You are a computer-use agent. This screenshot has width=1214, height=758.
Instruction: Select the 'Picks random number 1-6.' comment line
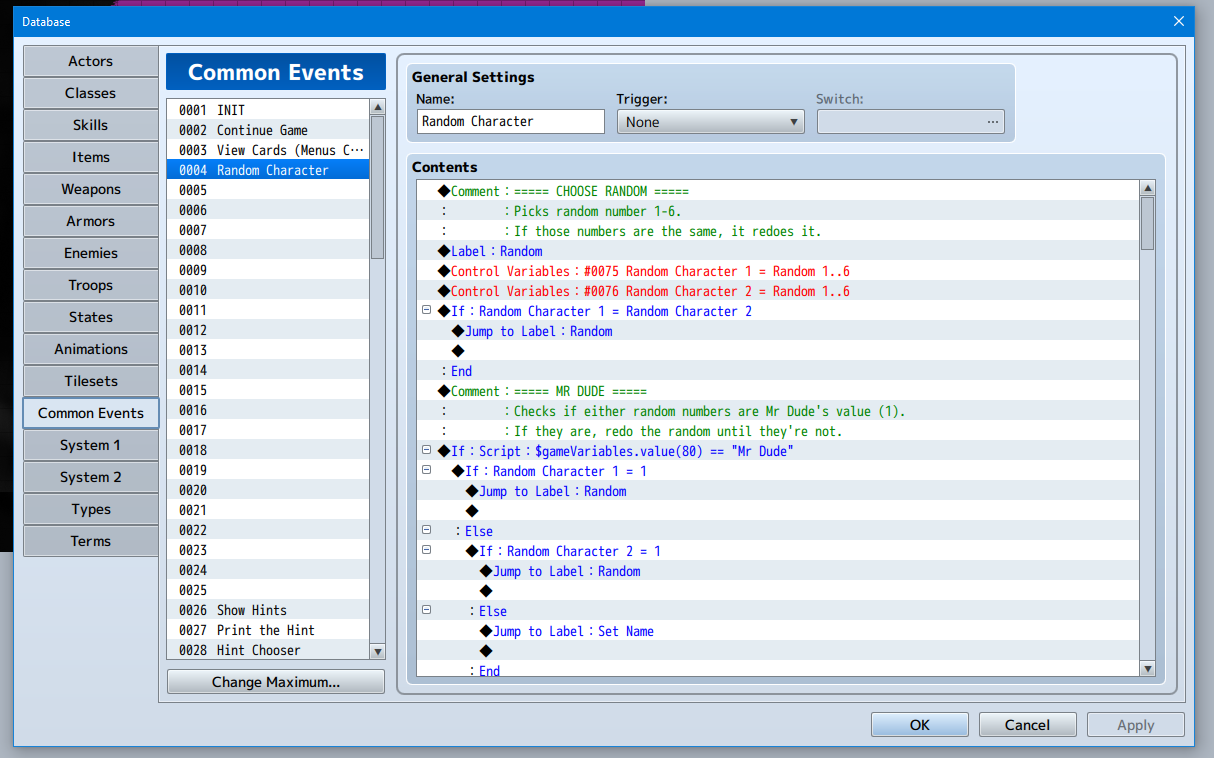(778, 211)
